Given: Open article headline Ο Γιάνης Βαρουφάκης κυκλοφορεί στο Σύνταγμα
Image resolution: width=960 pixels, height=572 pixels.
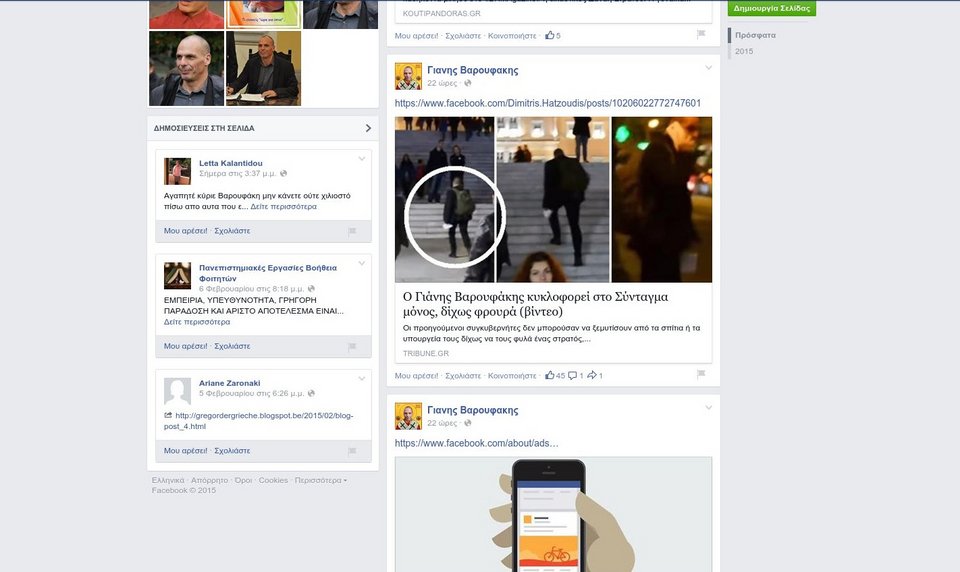Looking at the screenshot, I should 535,304.
